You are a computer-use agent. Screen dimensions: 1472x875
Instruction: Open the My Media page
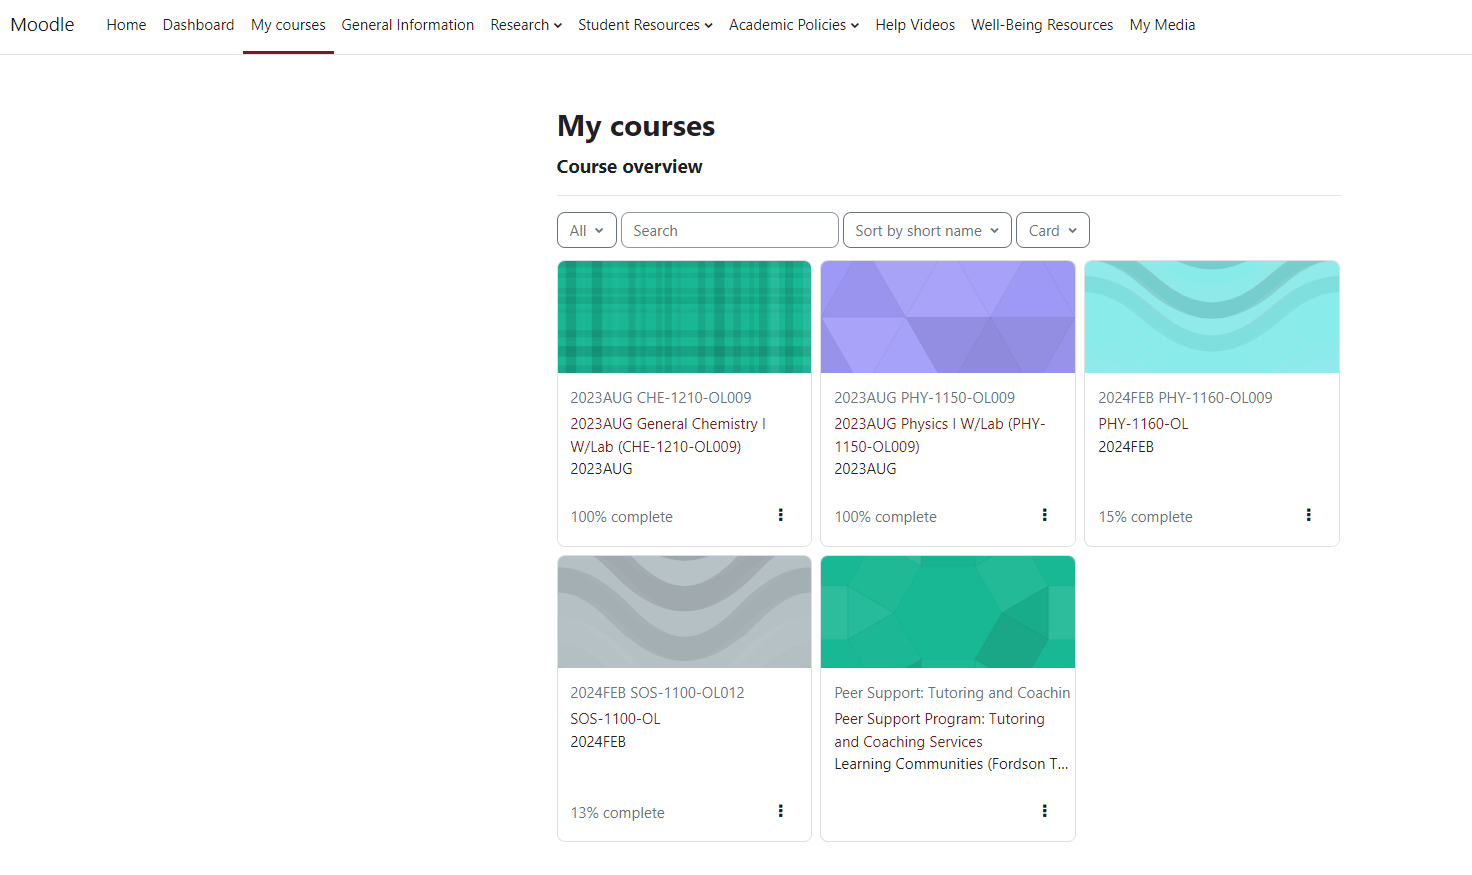point(1162,24)
